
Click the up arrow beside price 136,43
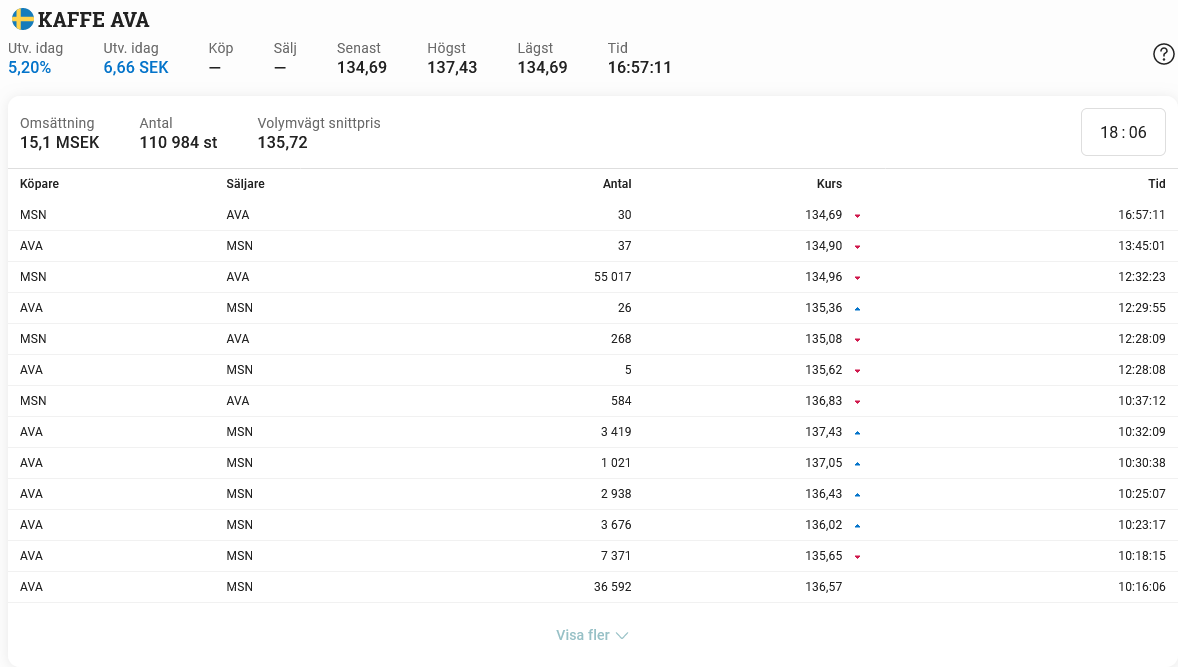pos(857,495)
